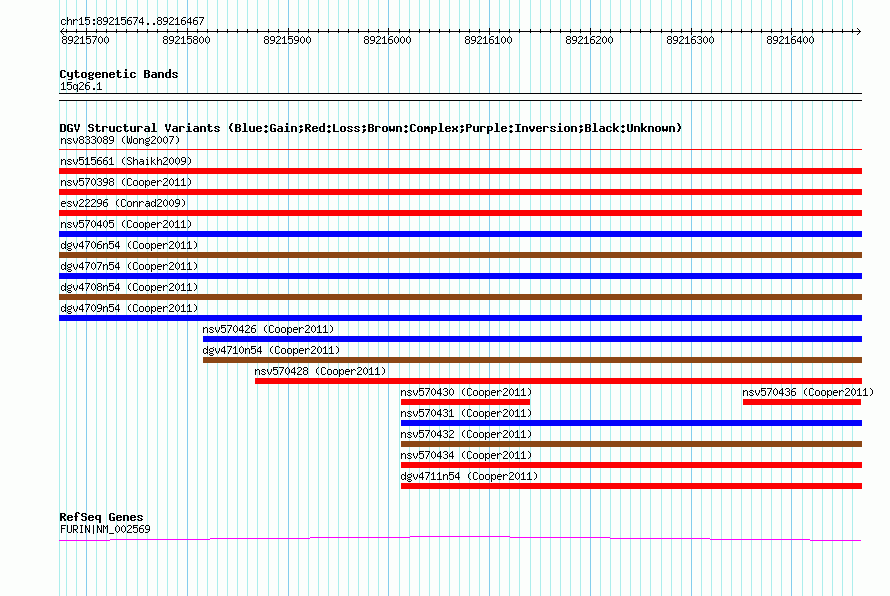The image size is (890, 596).
Task: Click the nsv833089 (Wong2007) variant label
Action: [120, 140]
